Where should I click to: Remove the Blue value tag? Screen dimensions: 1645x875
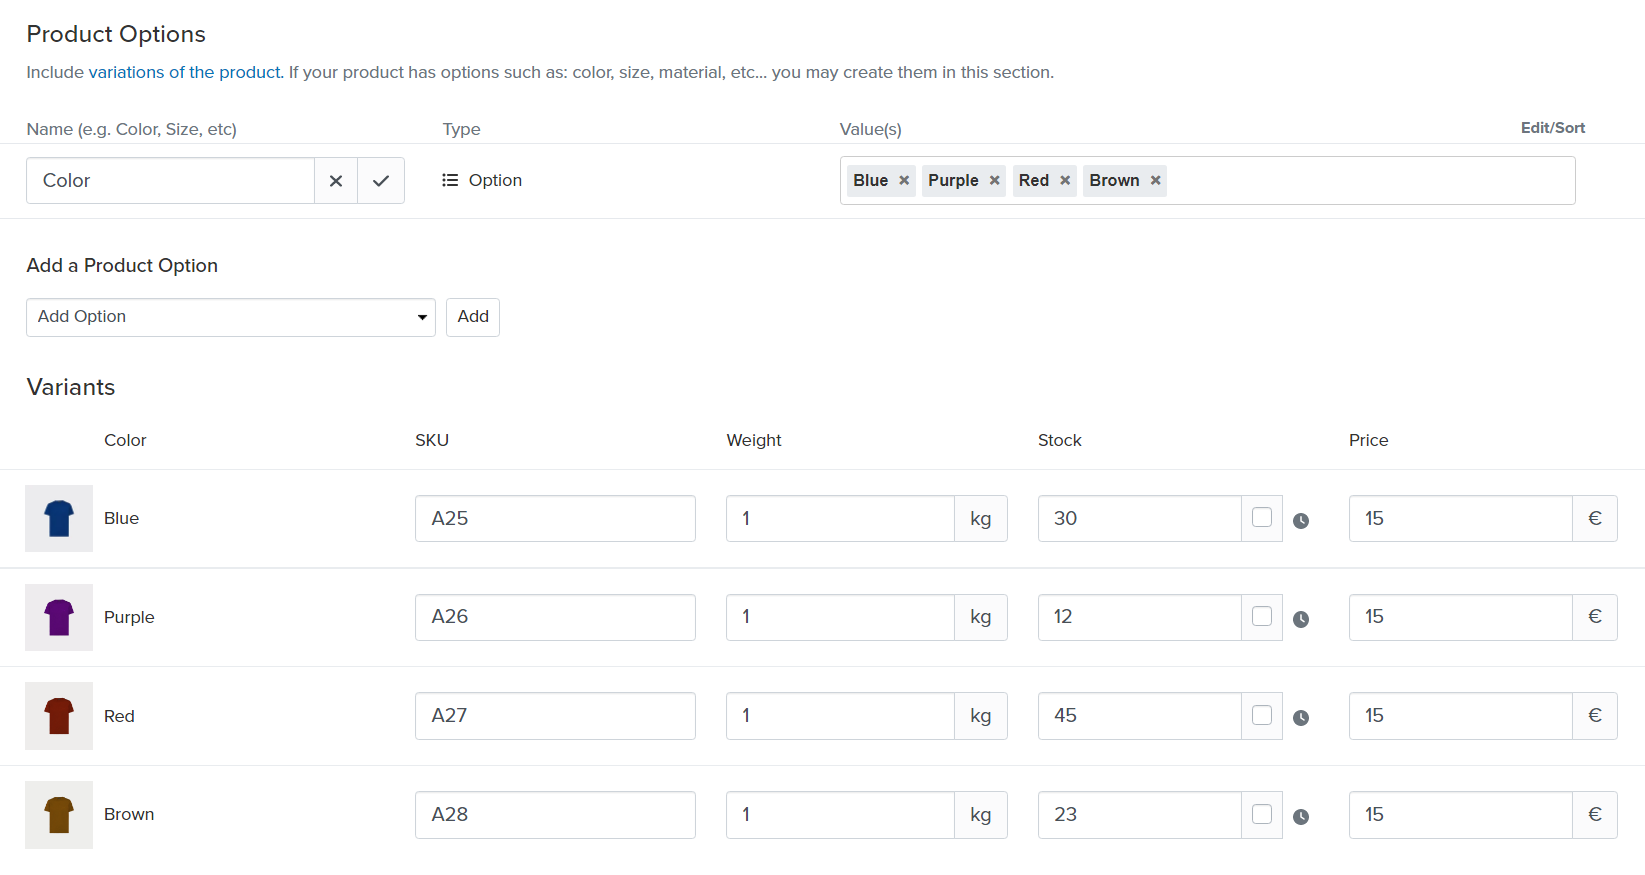(904, 181)
